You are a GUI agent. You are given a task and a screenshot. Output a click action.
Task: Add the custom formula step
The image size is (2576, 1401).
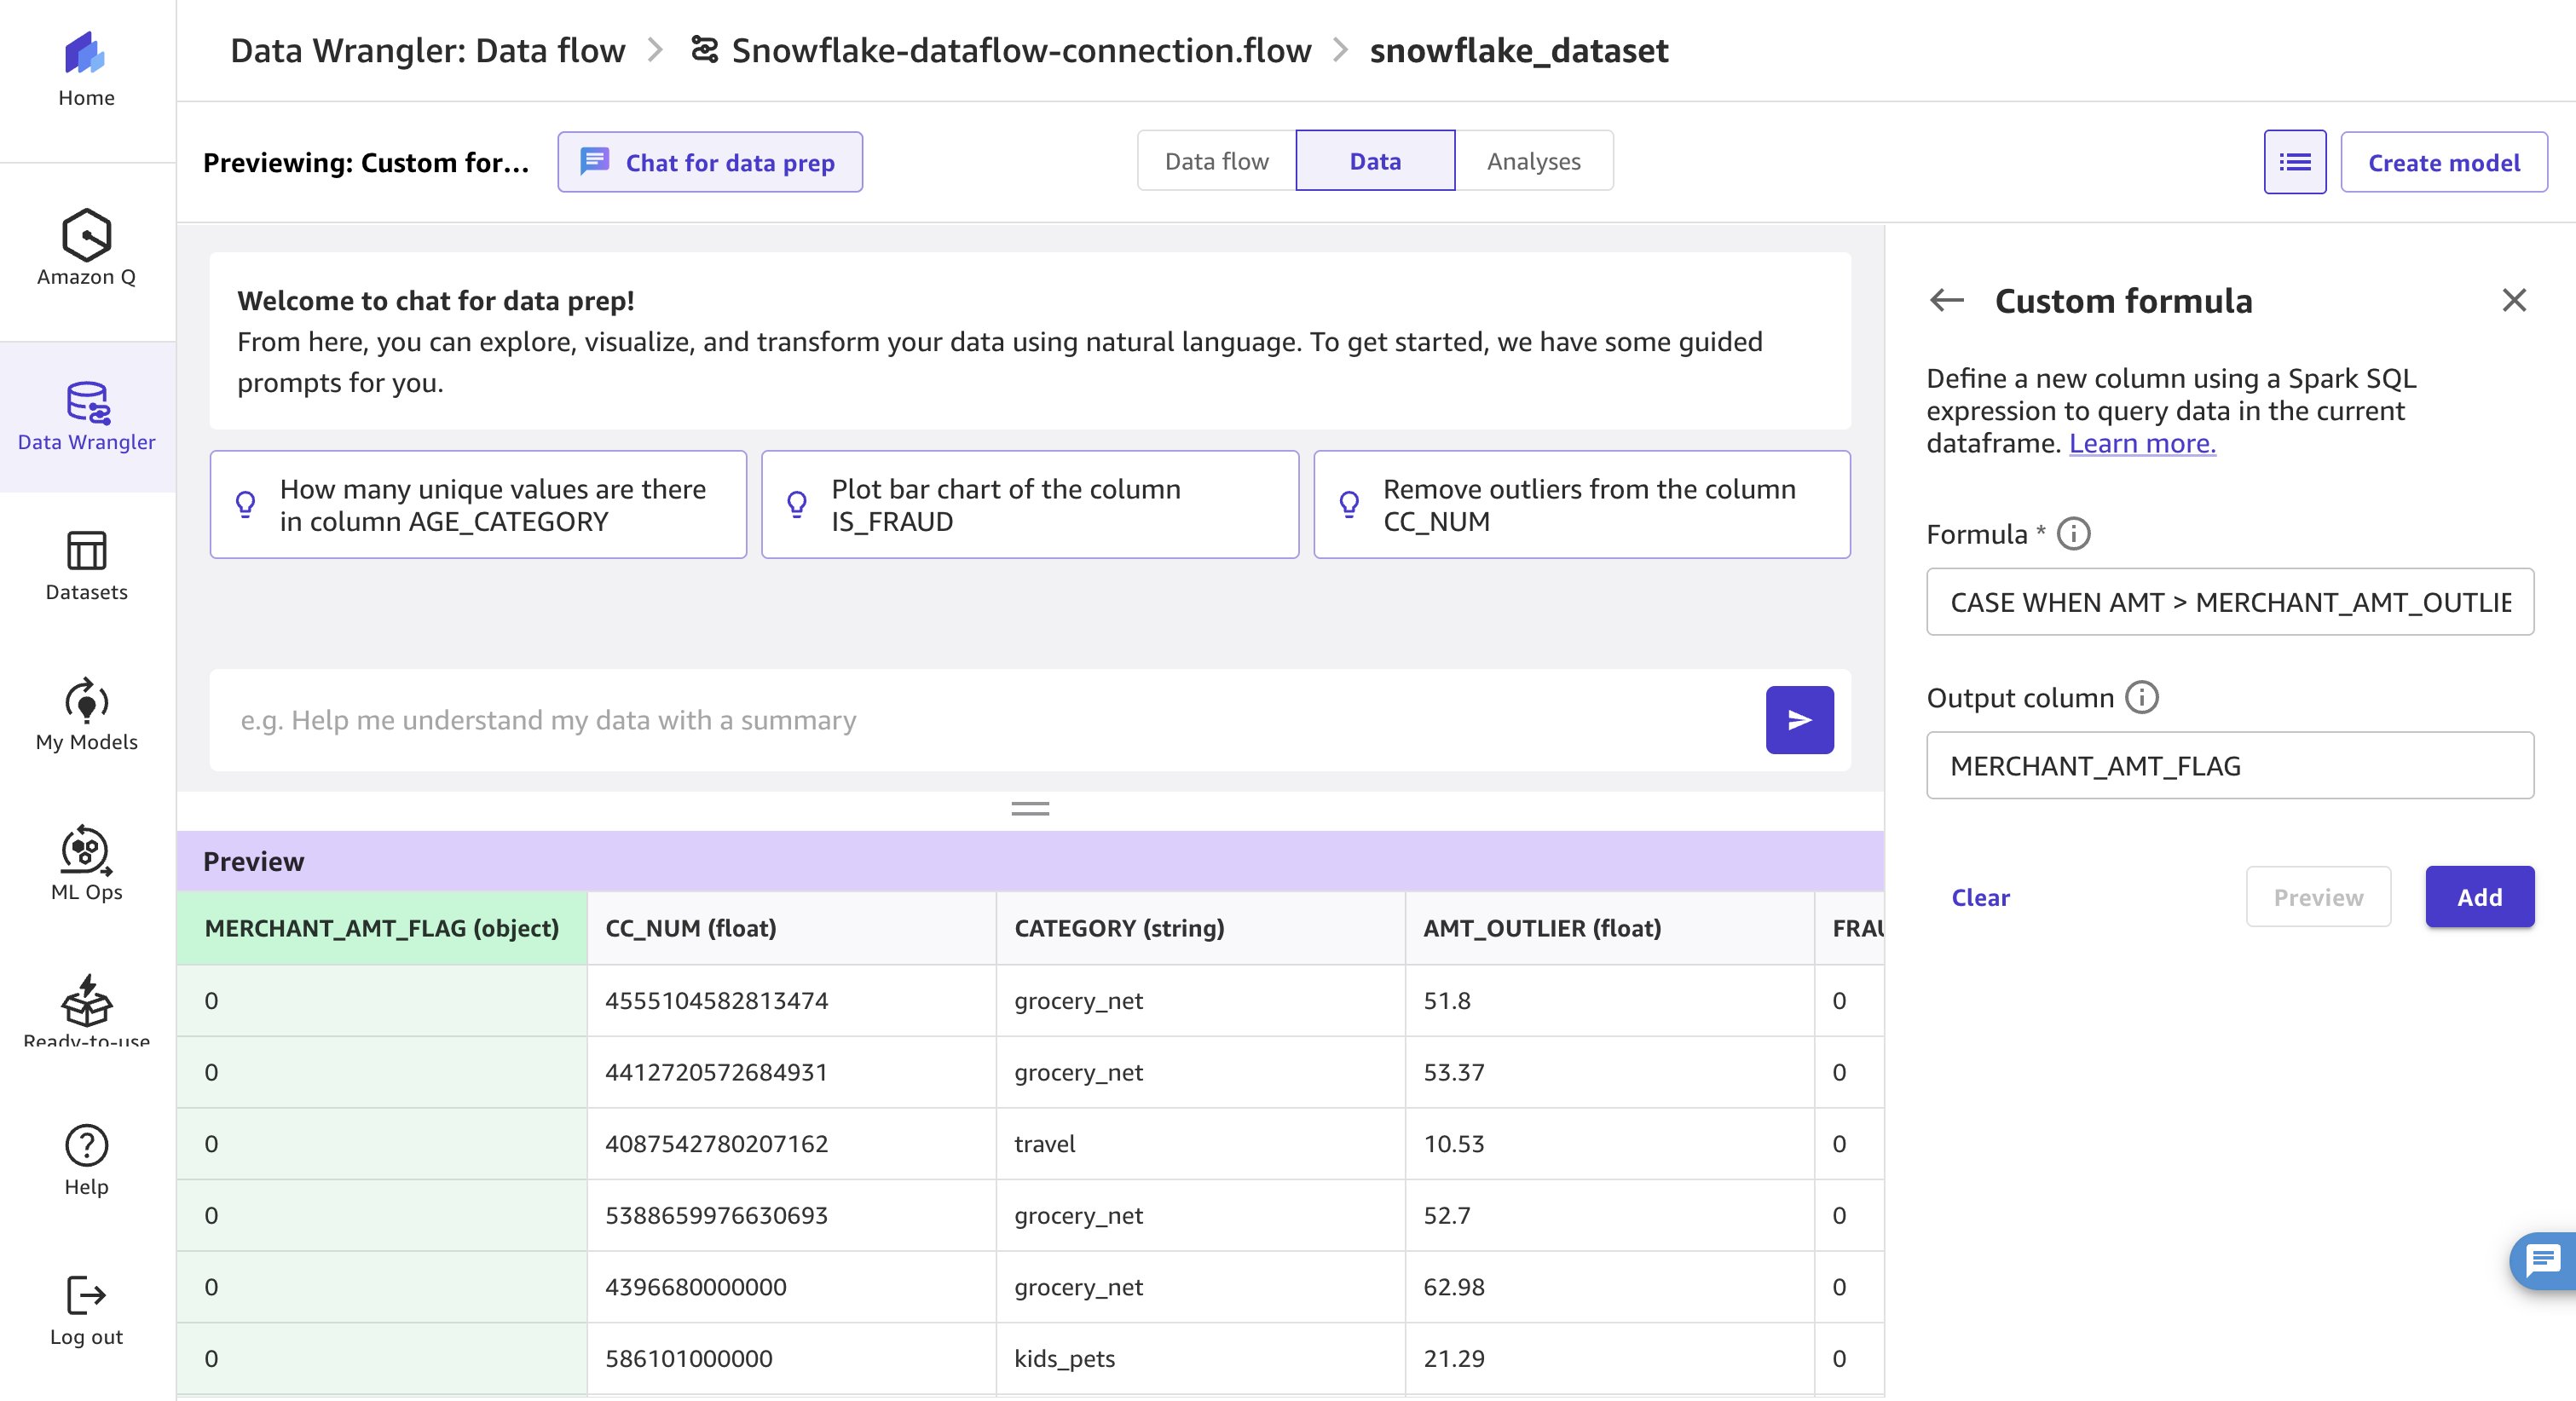[x=2480, y=897]
